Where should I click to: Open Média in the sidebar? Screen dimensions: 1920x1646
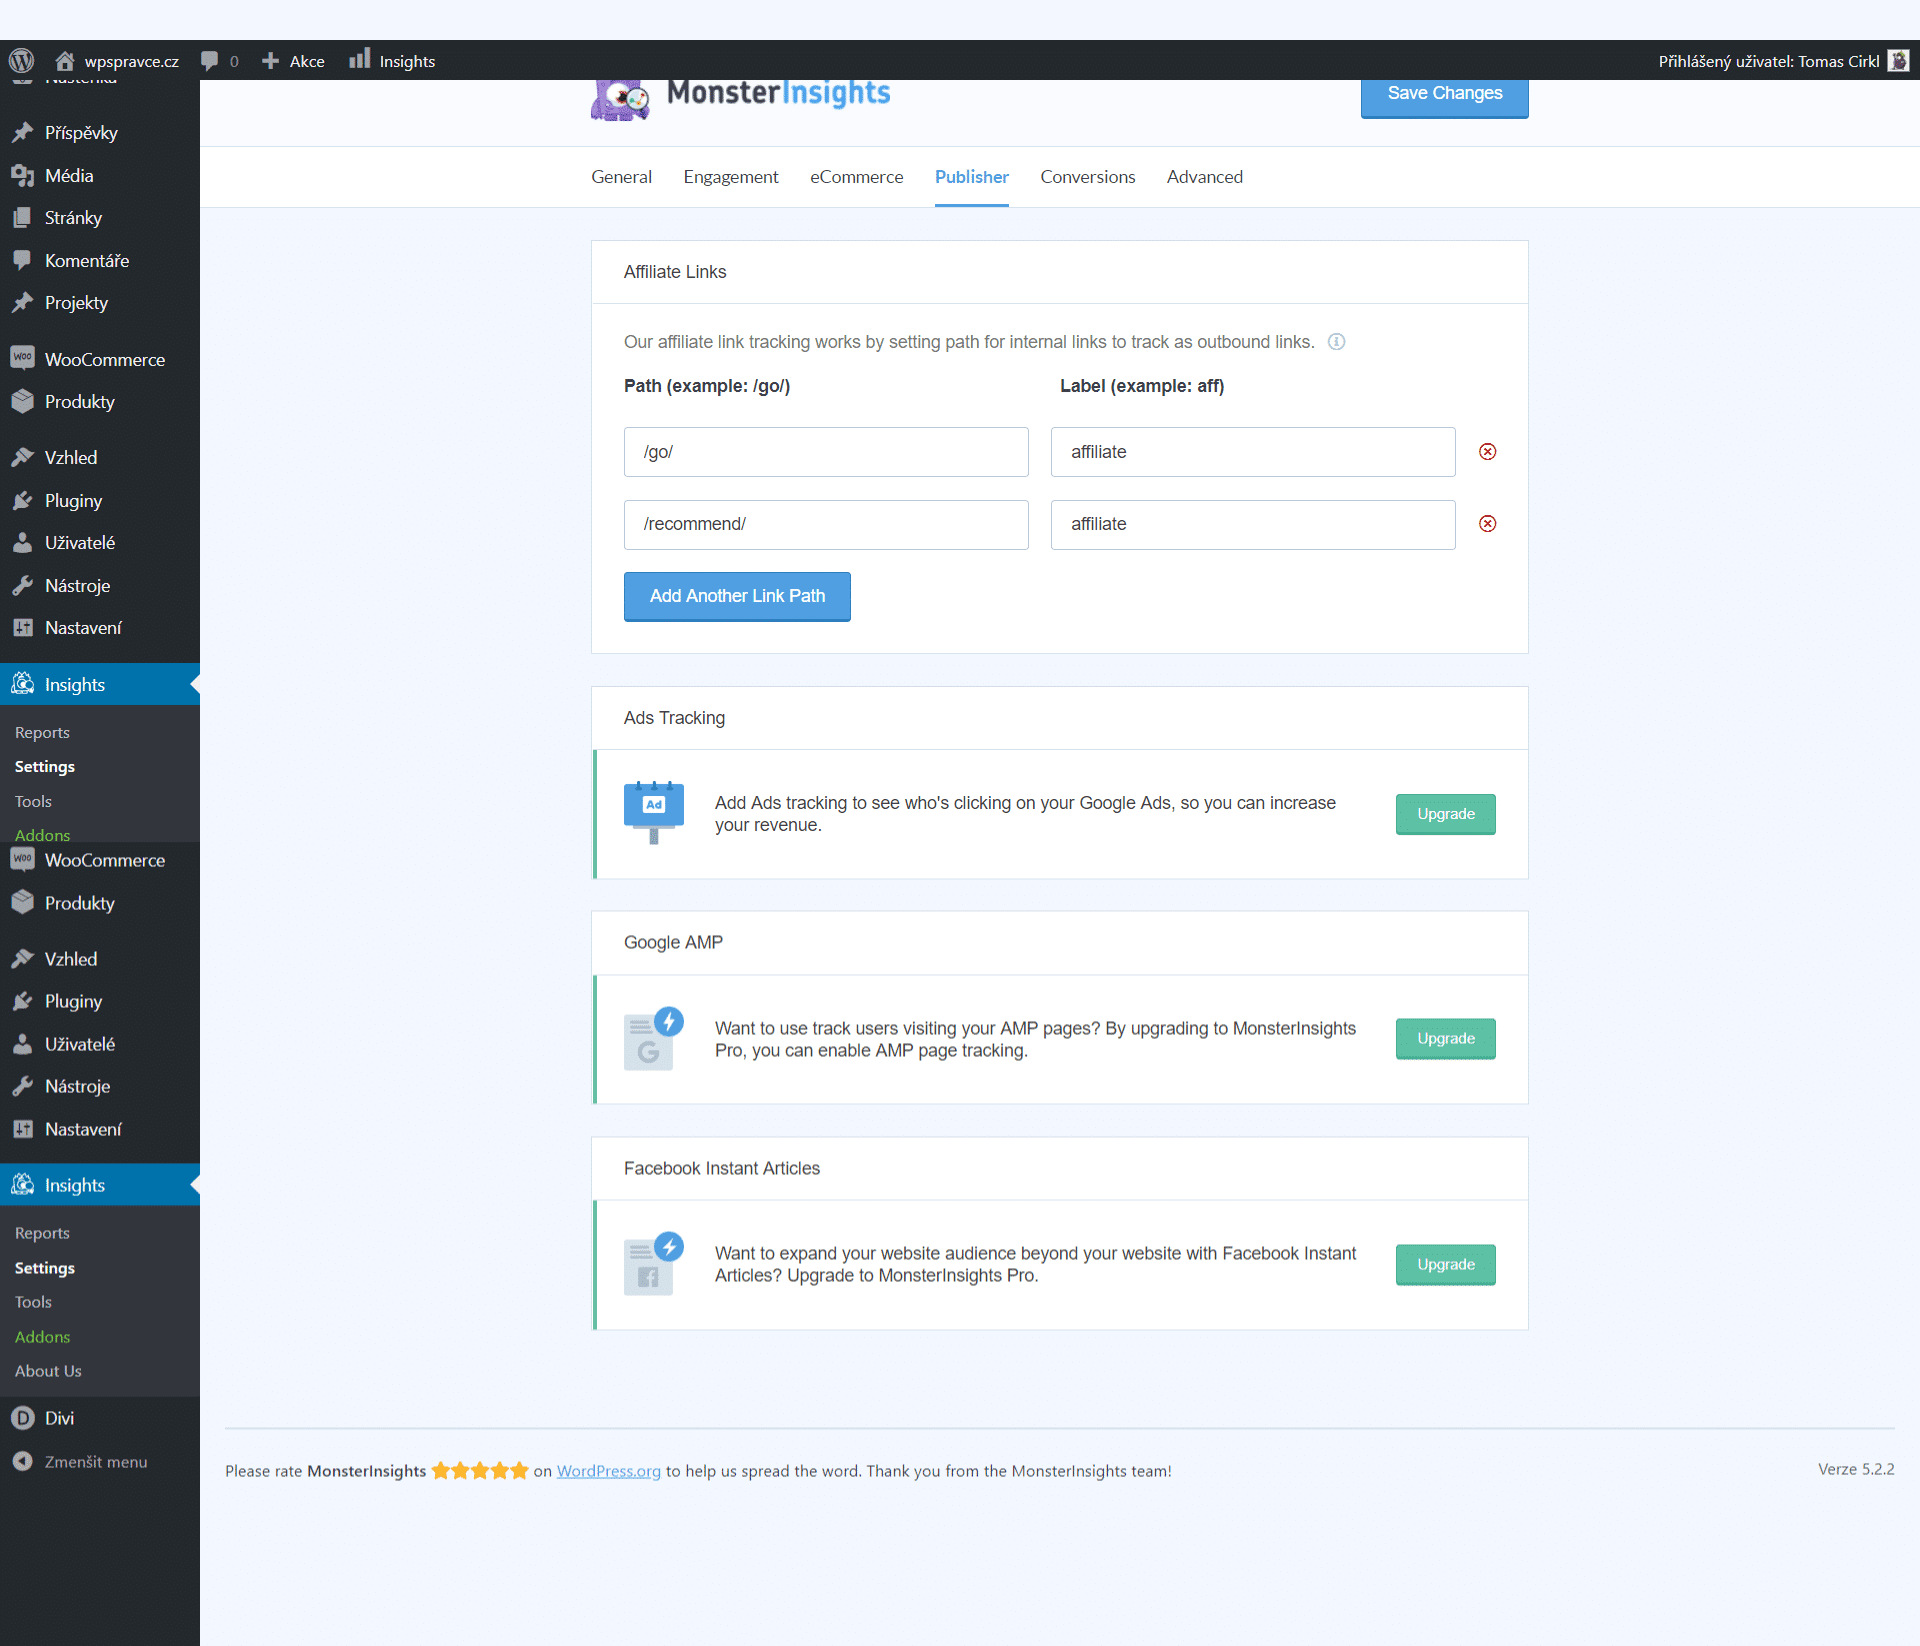coord(100,176)
